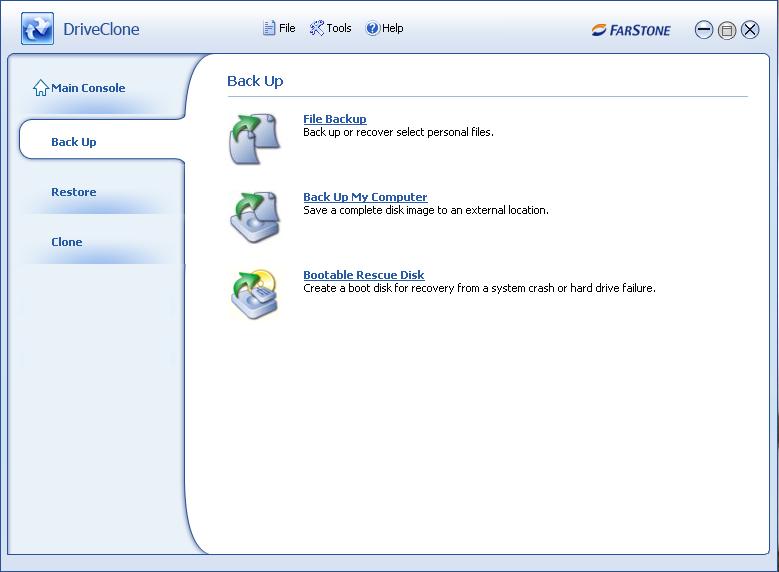The image size is (779, 572).
Task: Click the File menu document icon
Action: [x=269, y=28]
